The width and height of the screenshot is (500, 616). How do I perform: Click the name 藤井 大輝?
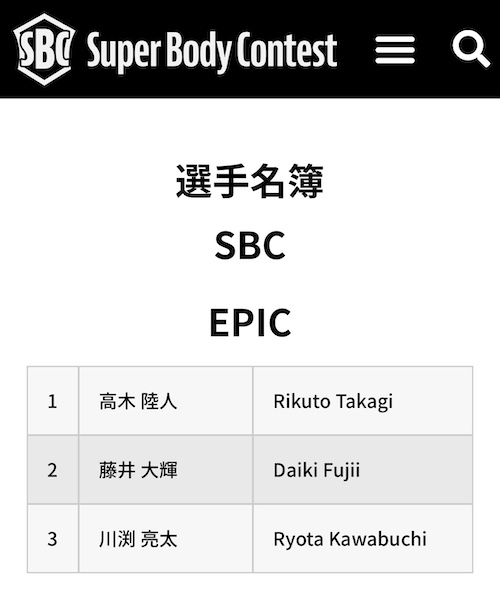pos(138,470)
